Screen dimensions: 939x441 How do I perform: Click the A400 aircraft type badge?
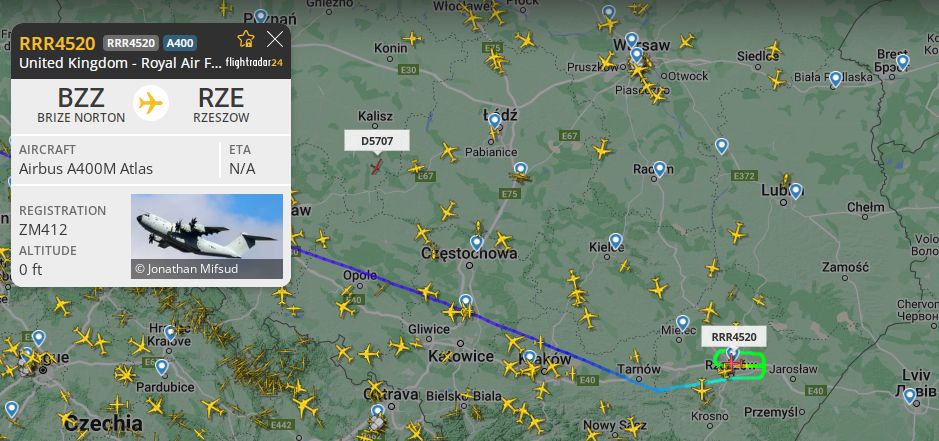pyautogui.click(x=180, y=43)
